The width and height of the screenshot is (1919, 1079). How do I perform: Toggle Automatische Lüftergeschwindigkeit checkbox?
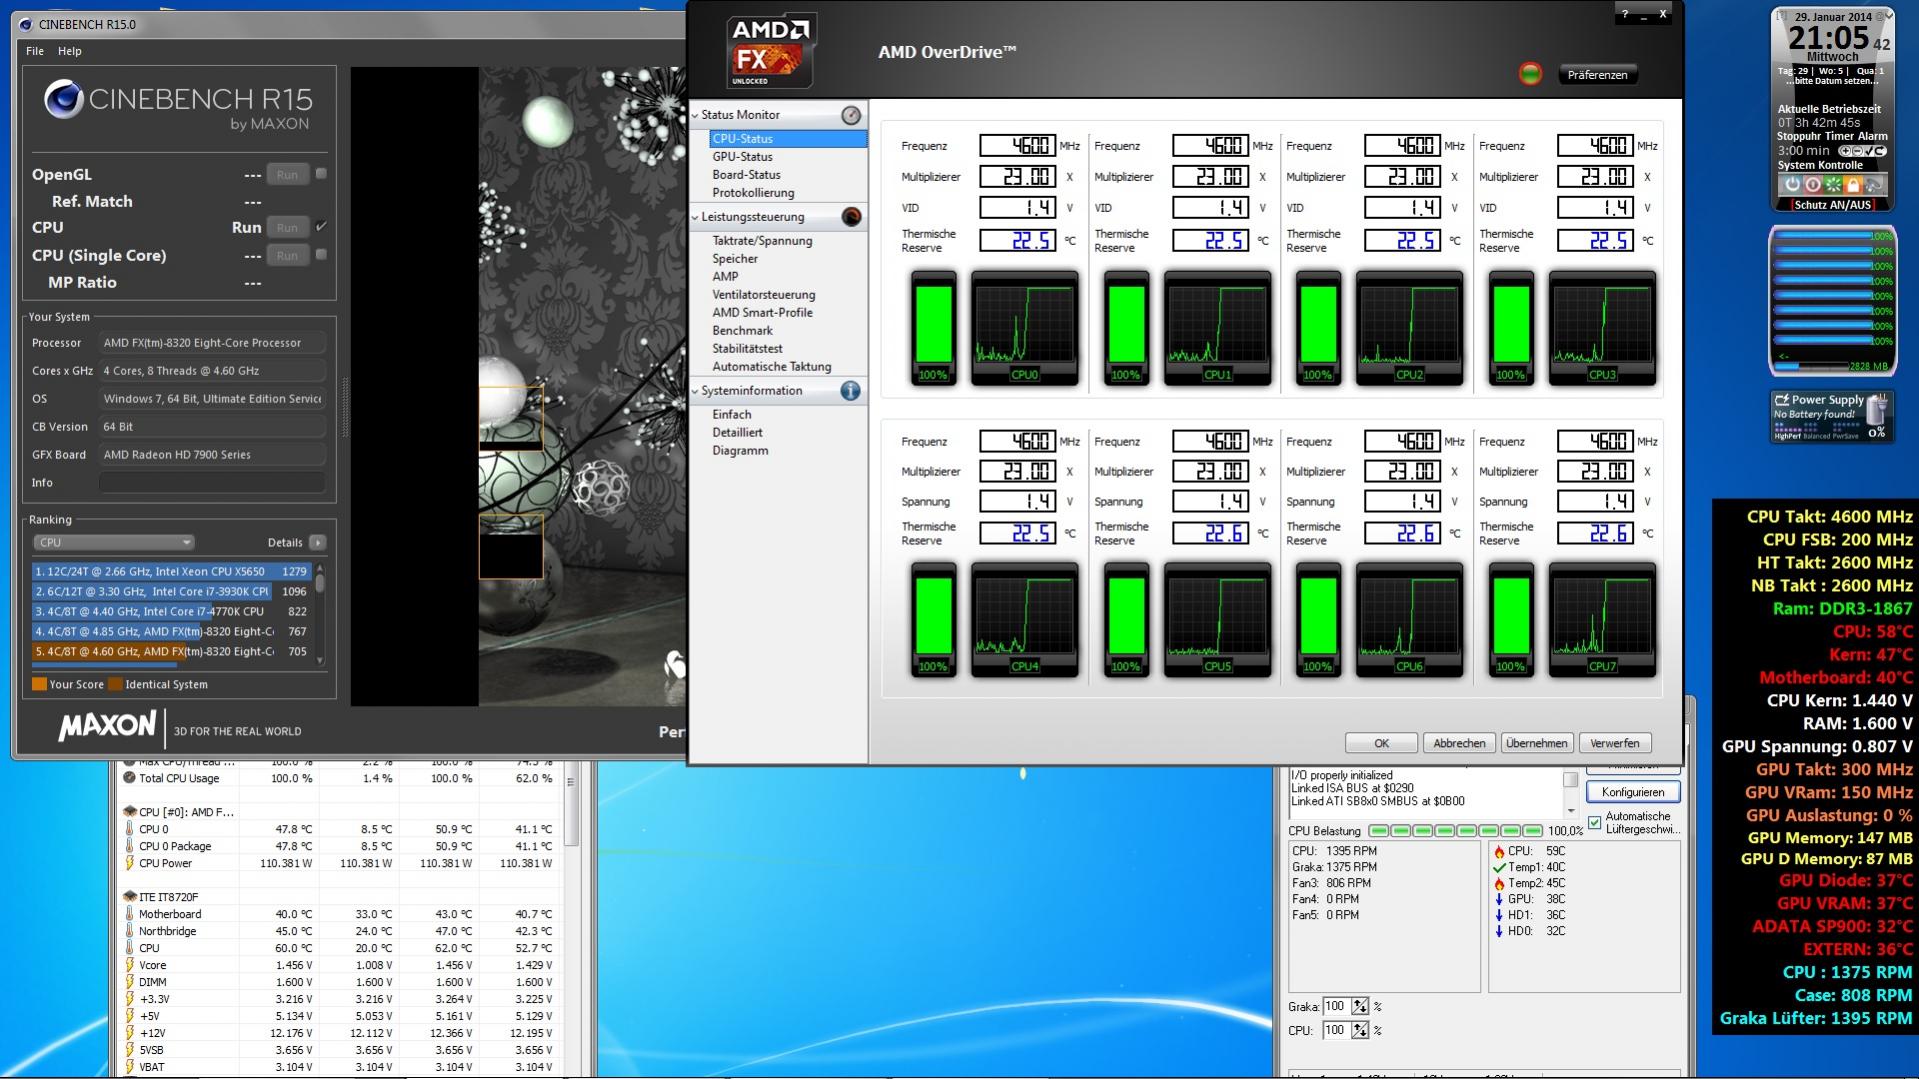click(1595, 823)
